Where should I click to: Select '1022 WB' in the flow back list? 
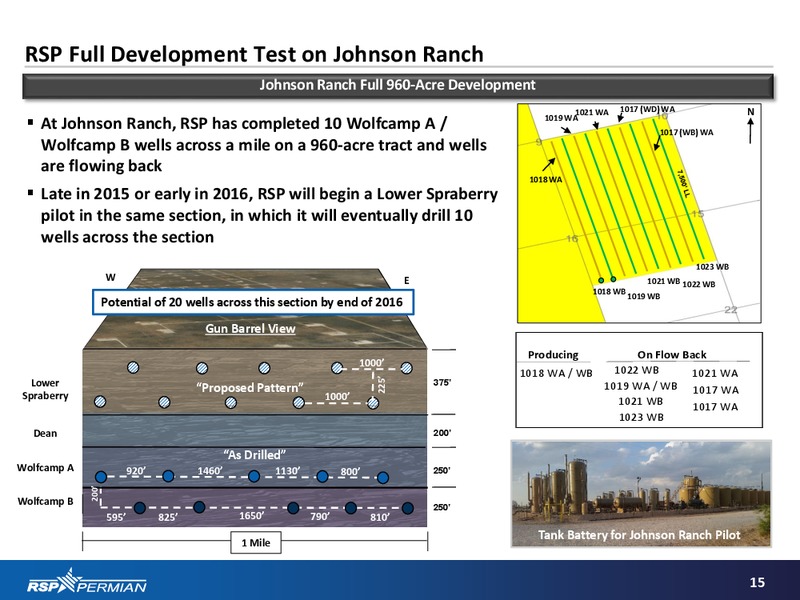pyautogui.click(x=637, y=370)
